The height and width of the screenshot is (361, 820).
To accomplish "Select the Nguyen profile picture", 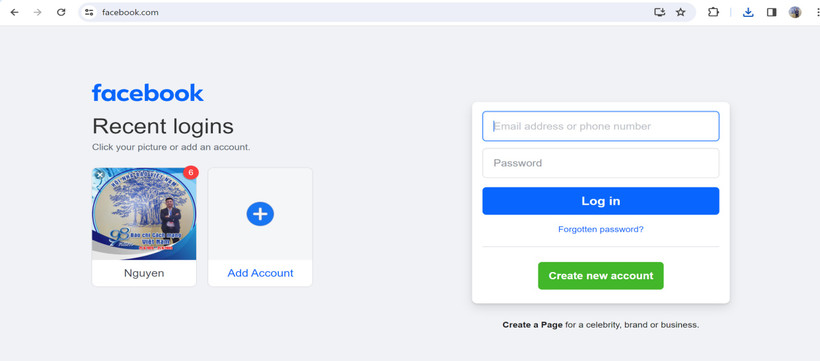I will 144,214.
